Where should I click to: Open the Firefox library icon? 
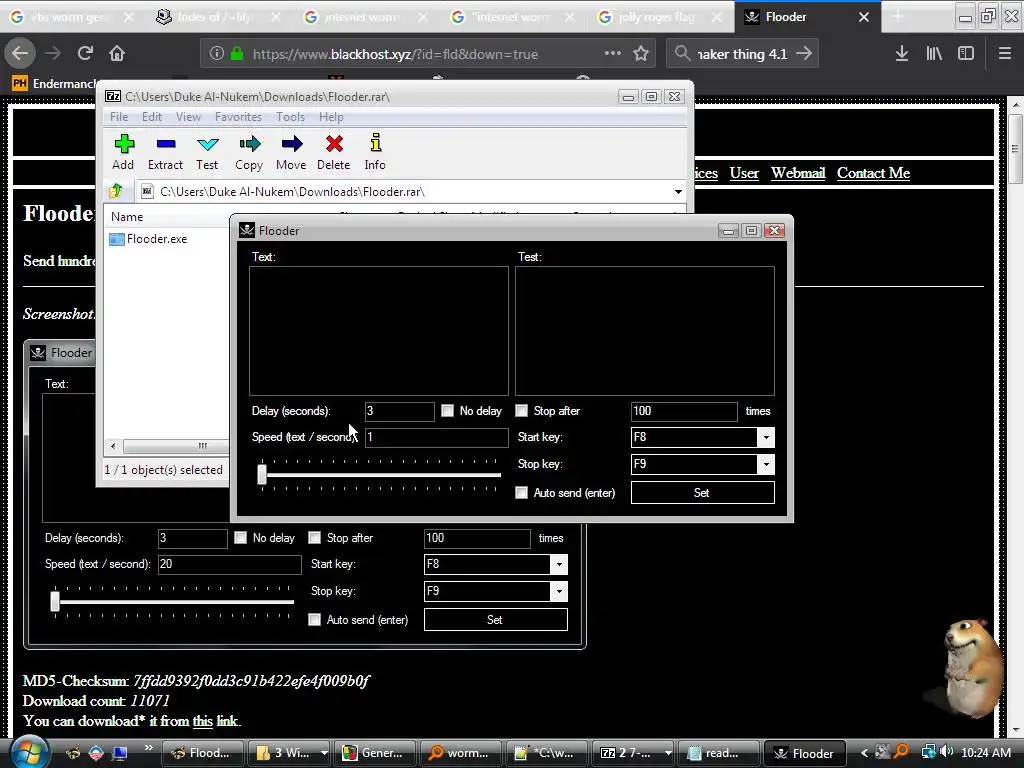tap(934, 54)
